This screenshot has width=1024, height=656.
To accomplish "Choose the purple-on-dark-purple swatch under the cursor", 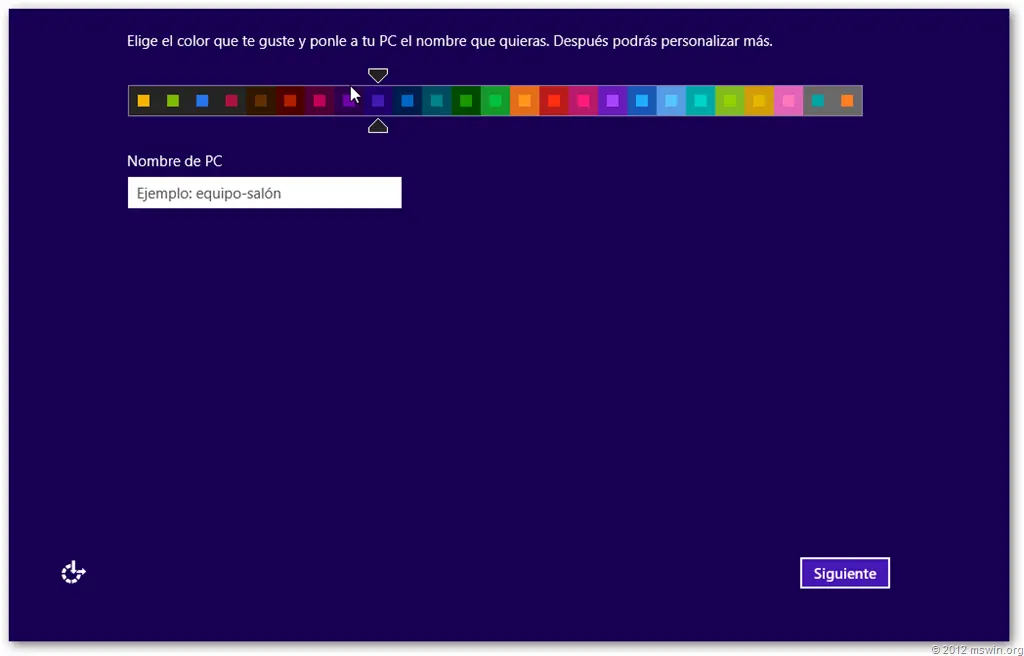I will point(349,101).
